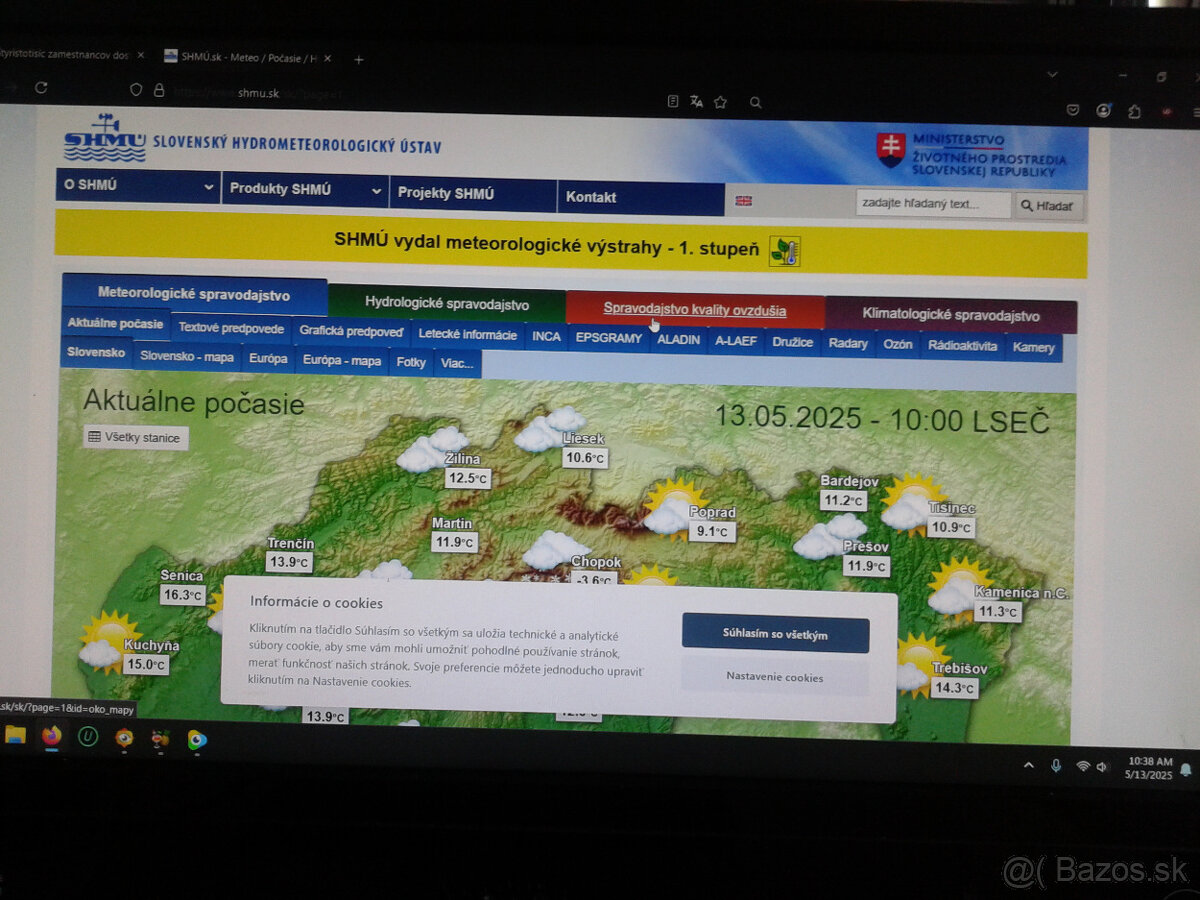Show hidden system tray icons
Screen dimensions: 1200x900
click(x=1029, y=766)
